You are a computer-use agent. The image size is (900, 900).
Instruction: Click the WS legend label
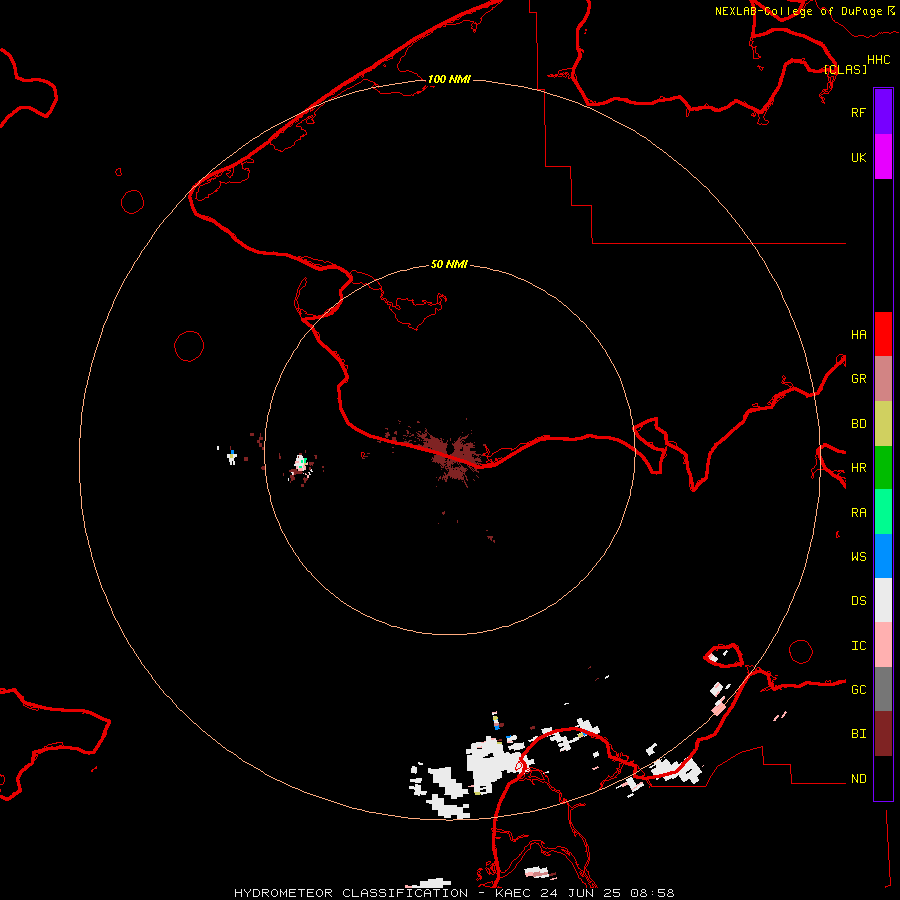tap(858, 557)
